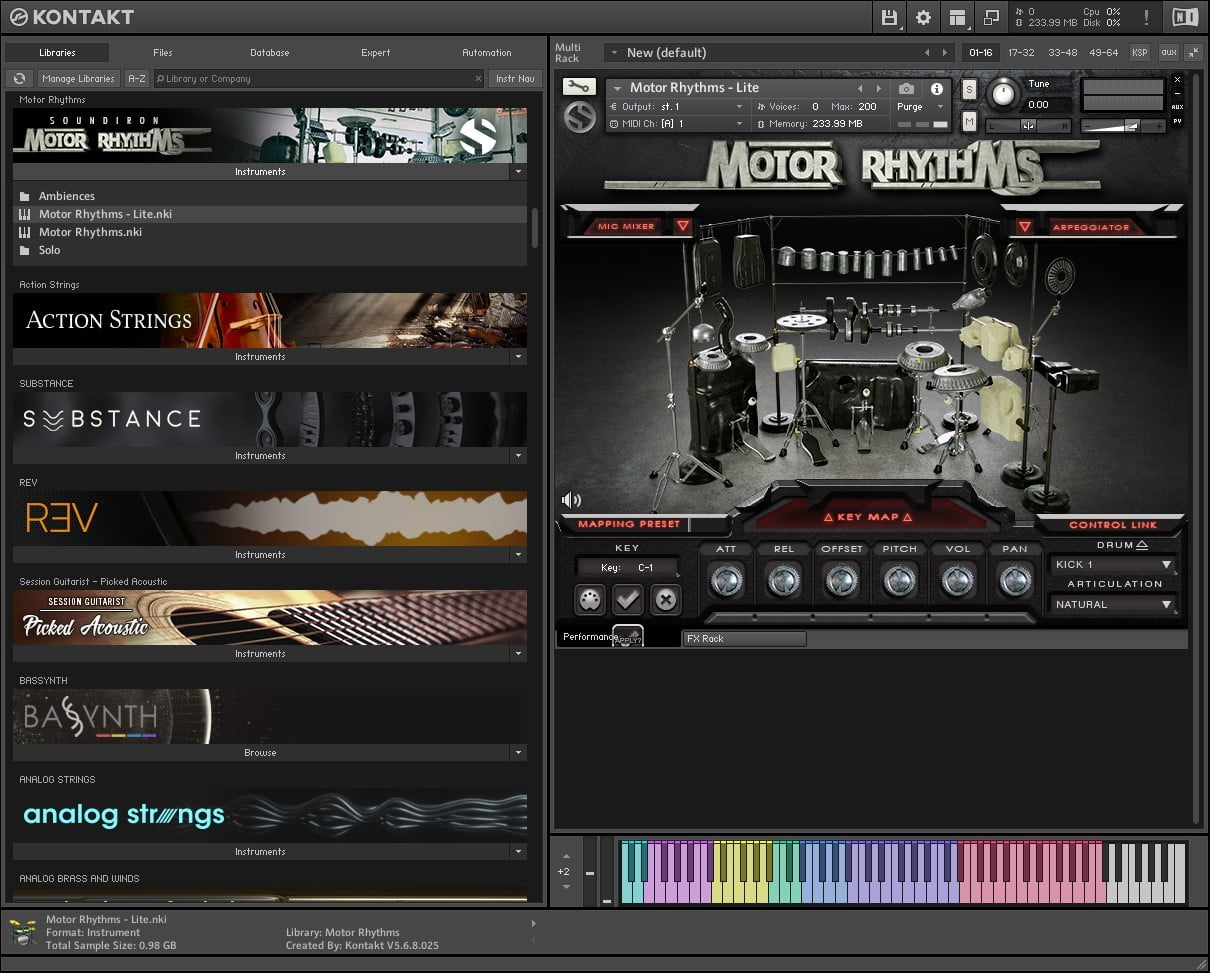
Task: Toggle the Instr Nav pane
Action: pos(515,78)
